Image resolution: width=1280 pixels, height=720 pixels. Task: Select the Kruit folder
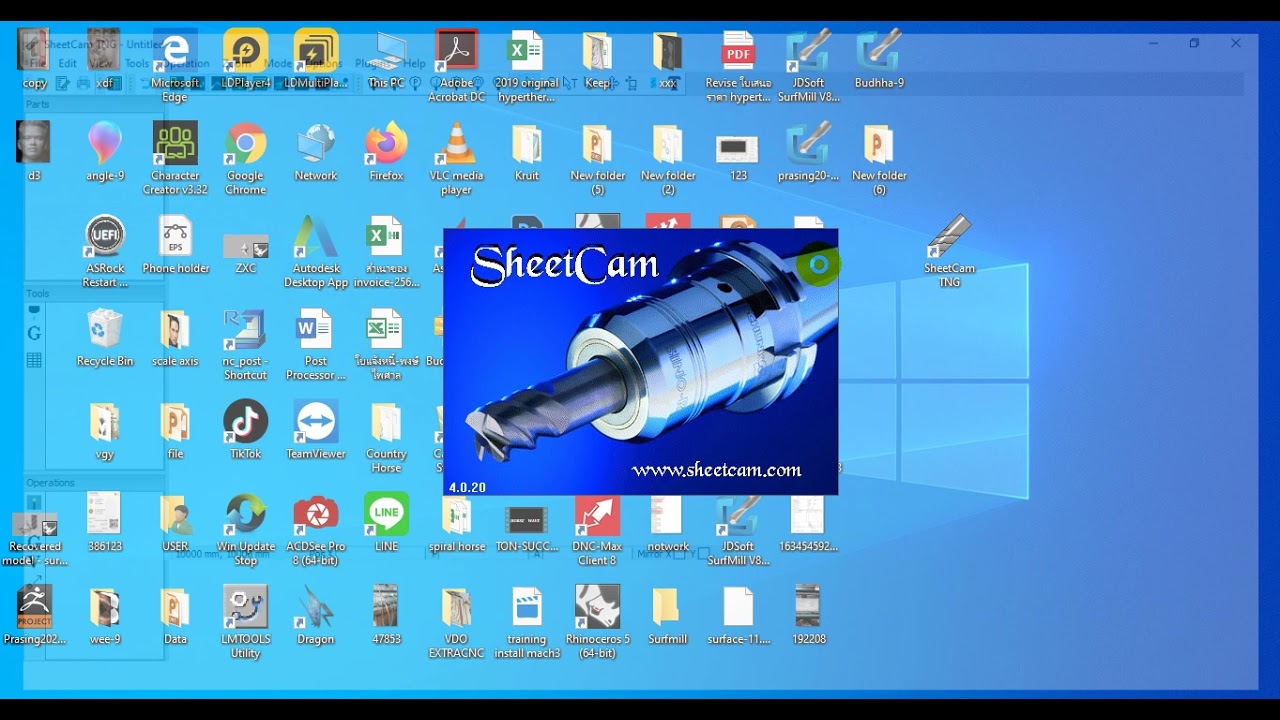coord(527,152)
